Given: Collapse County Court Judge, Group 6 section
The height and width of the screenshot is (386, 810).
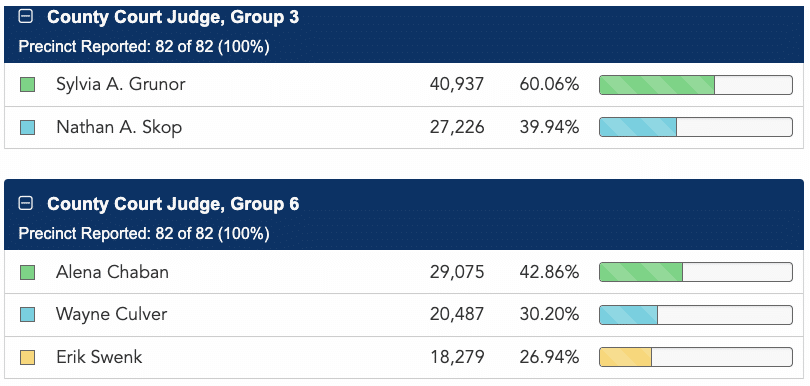Looking at the screenshot, I should click(25, 204).
